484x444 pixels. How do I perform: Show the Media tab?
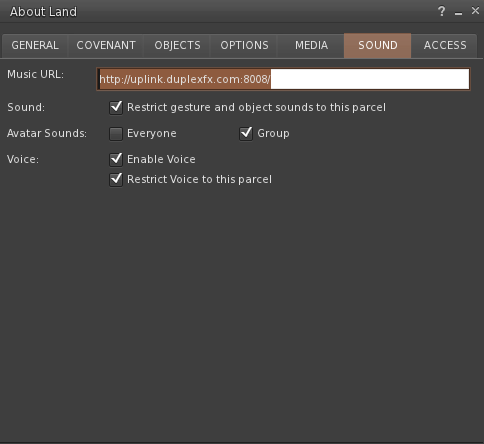(311, 45)
